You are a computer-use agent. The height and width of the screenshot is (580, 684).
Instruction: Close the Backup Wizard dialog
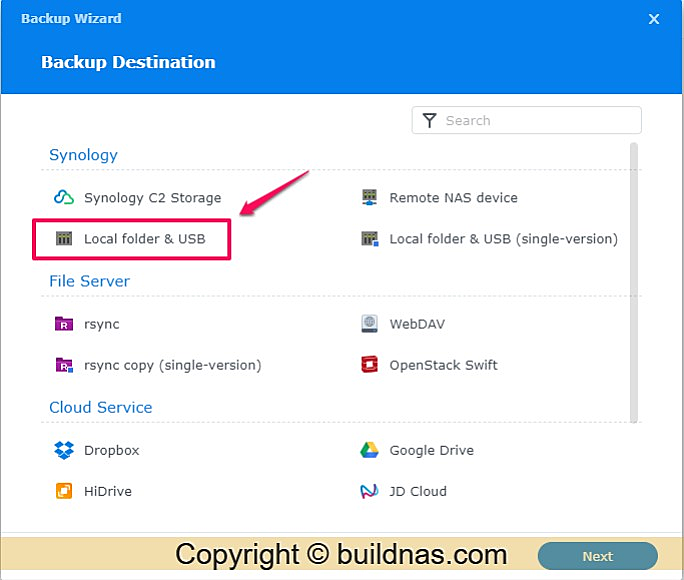(653, 19)
